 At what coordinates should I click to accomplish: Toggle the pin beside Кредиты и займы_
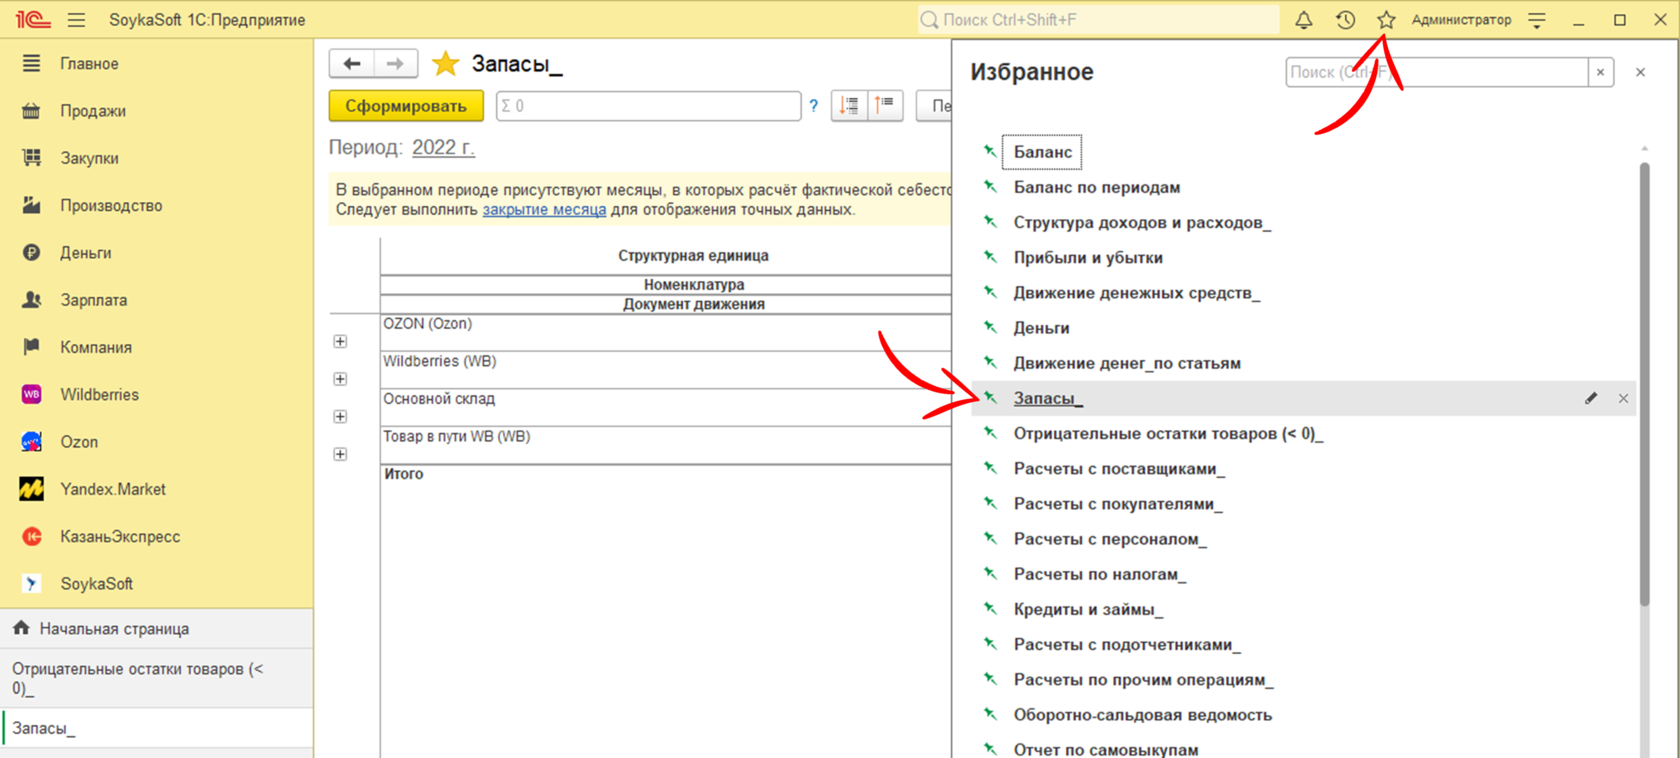click(990, 609)
